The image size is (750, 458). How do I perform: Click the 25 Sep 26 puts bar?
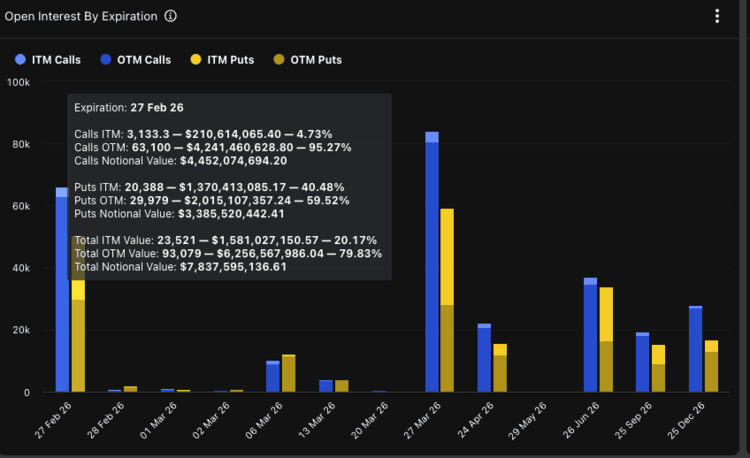658,370
